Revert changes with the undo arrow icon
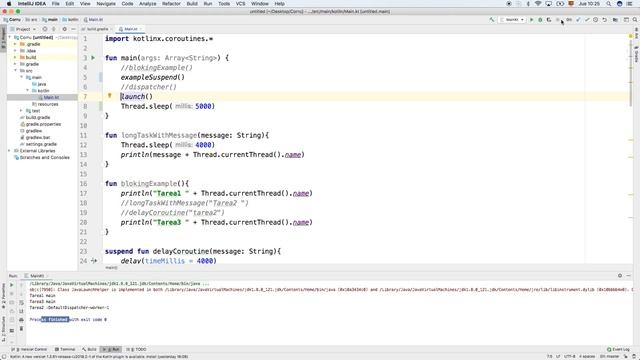Image resolution: width=640 pixels, height=360 pixels. coord(604,20)
